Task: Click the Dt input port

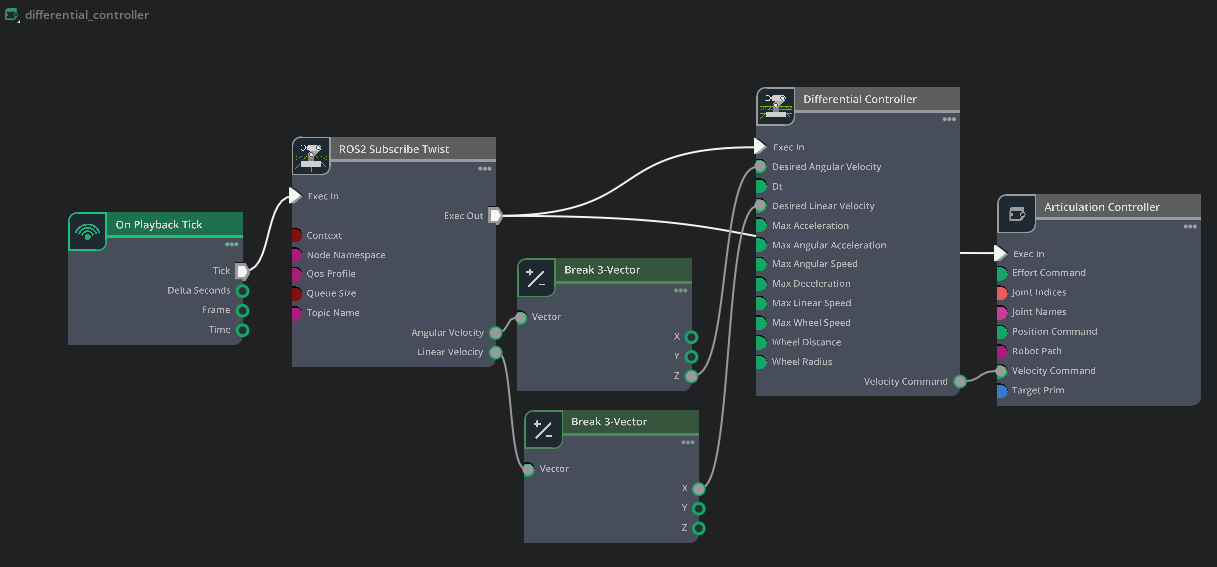Action: coord(761,186)
